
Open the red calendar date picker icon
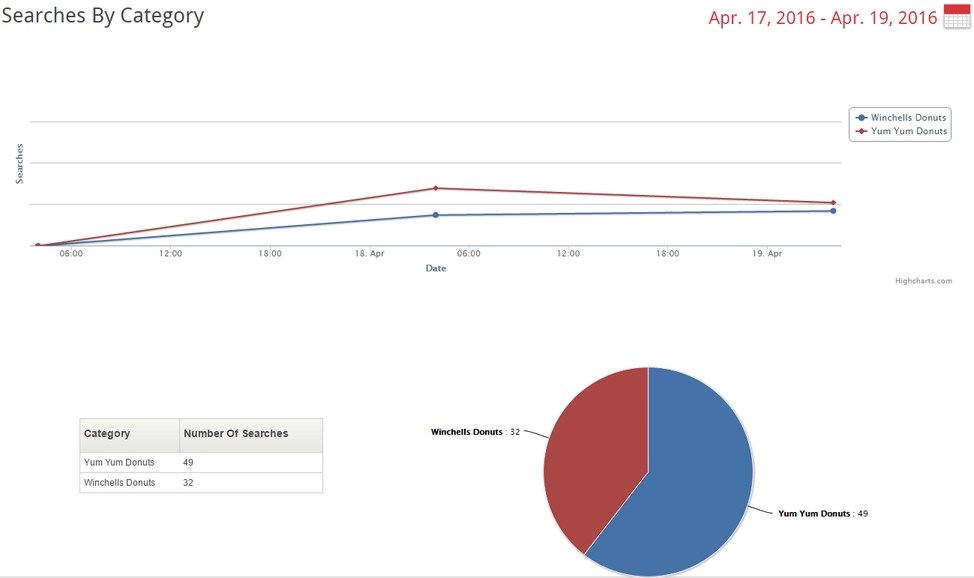(x=957, y=16)
